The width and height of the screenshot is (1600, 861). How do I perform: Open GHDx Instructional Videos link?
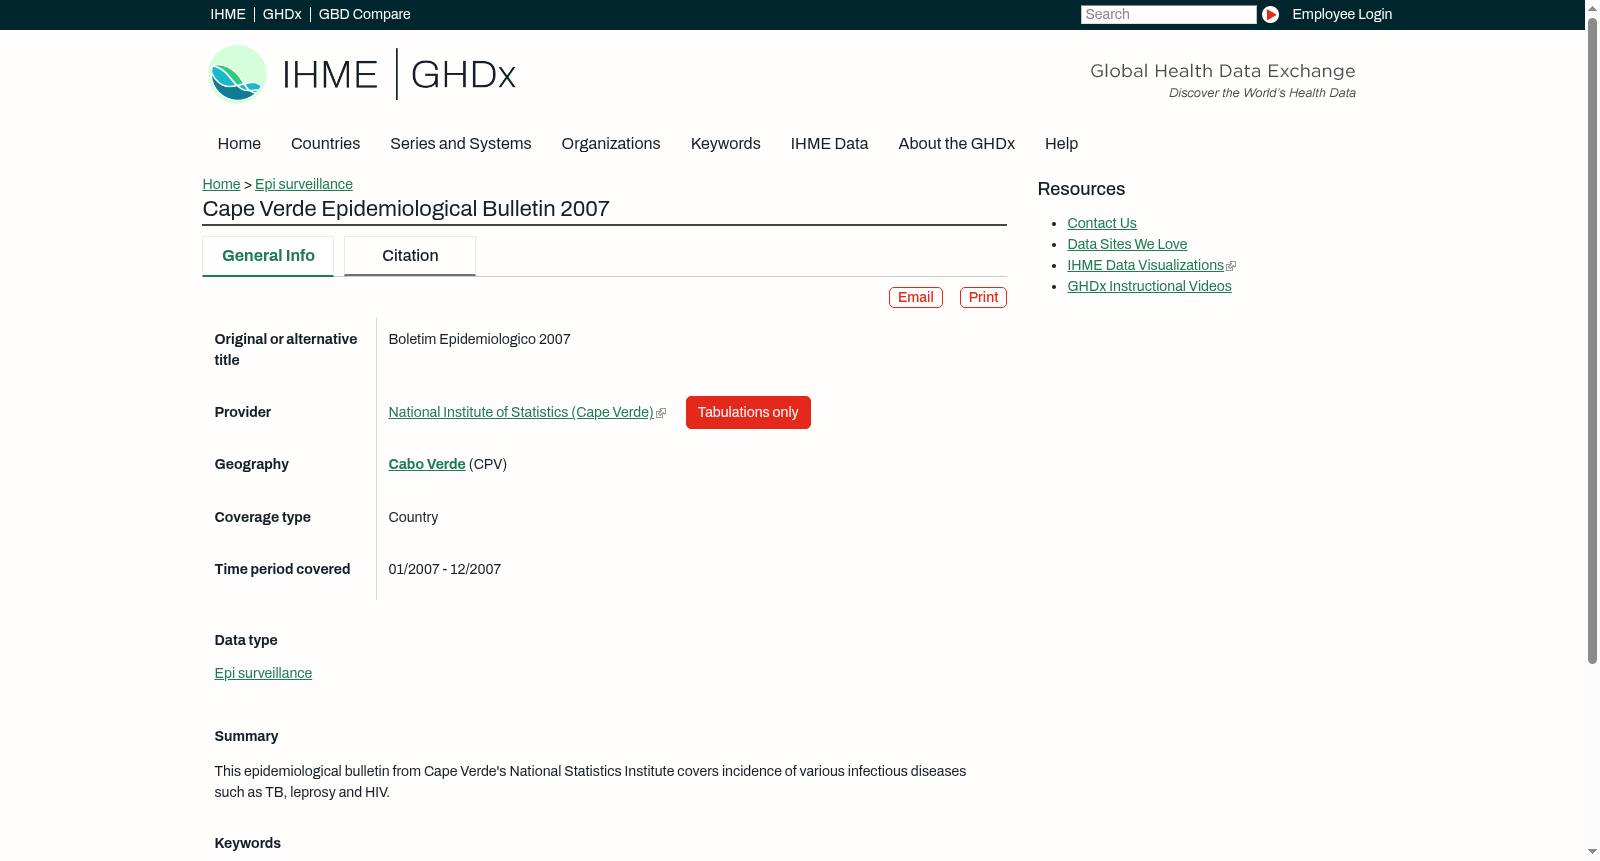[1149, 287]
